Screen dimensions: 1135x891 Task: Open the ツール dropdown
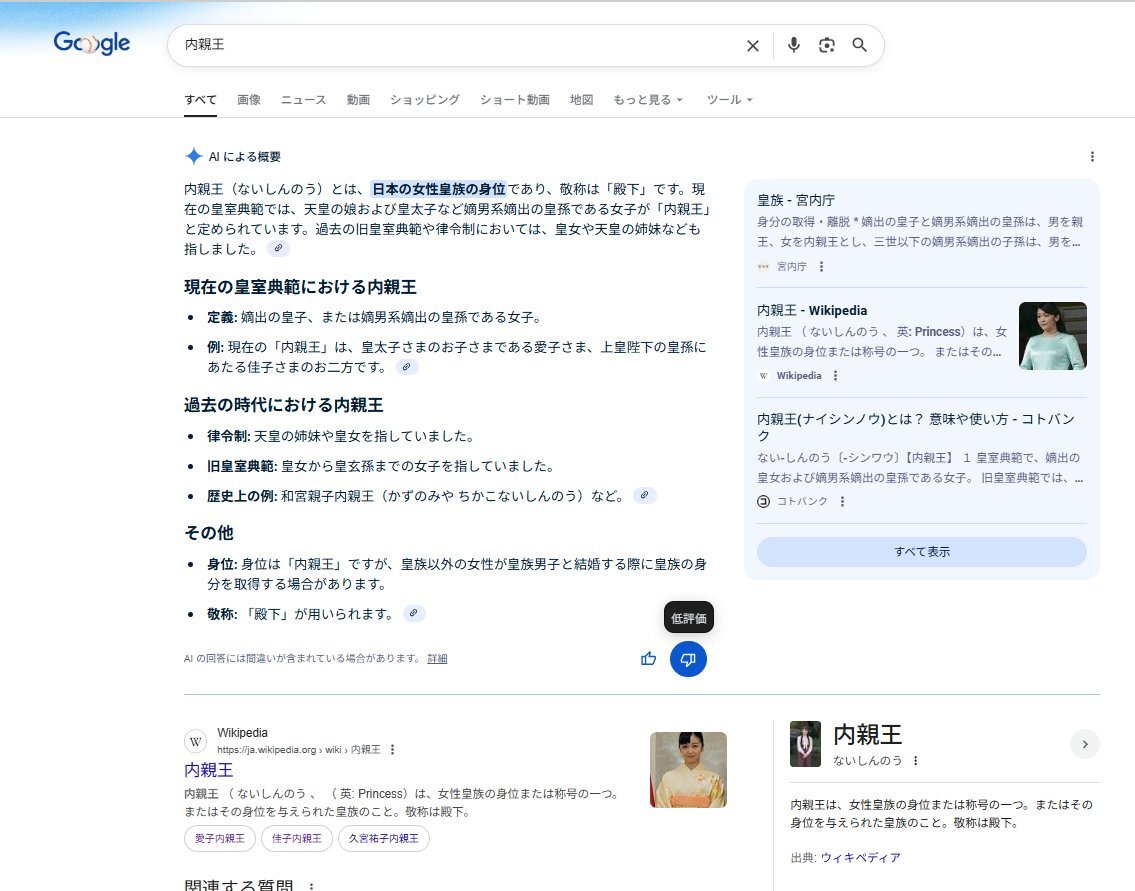point(729,100)
